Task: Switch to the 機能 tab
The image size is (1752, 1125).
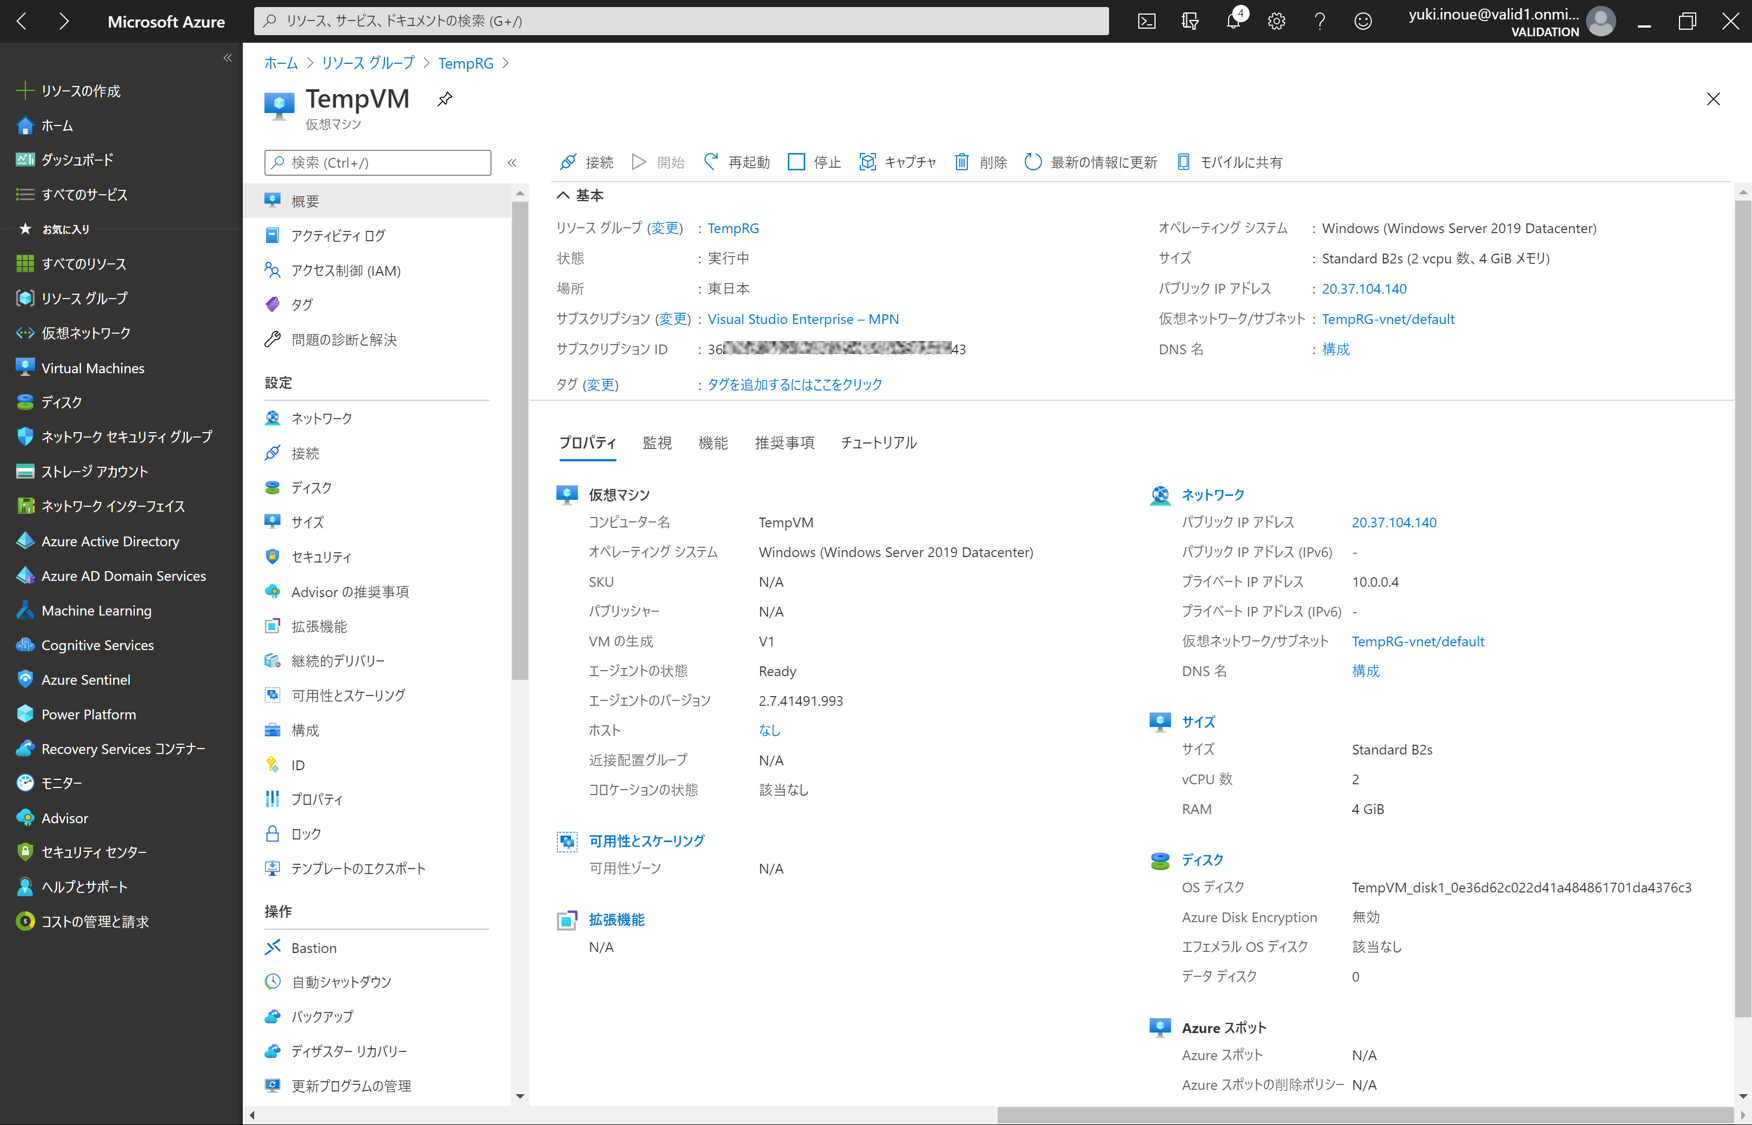Action: (x=713, y=443)
